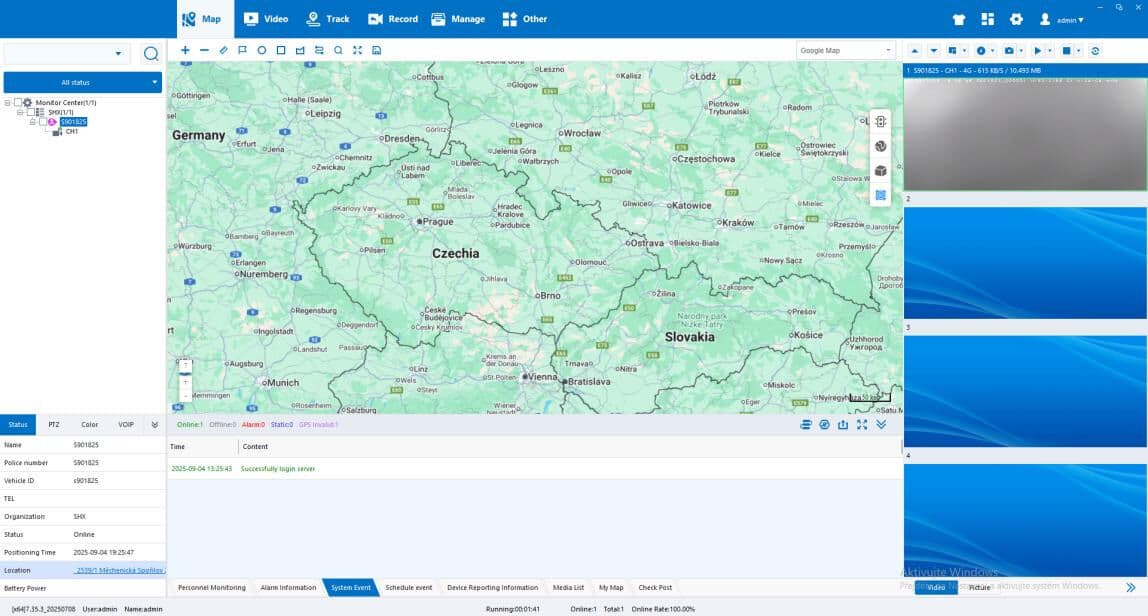Image resolution: width=1148 pixels, height=616 pixels.
Task: Select the circle drawing tool
Action: click(261, 51)
